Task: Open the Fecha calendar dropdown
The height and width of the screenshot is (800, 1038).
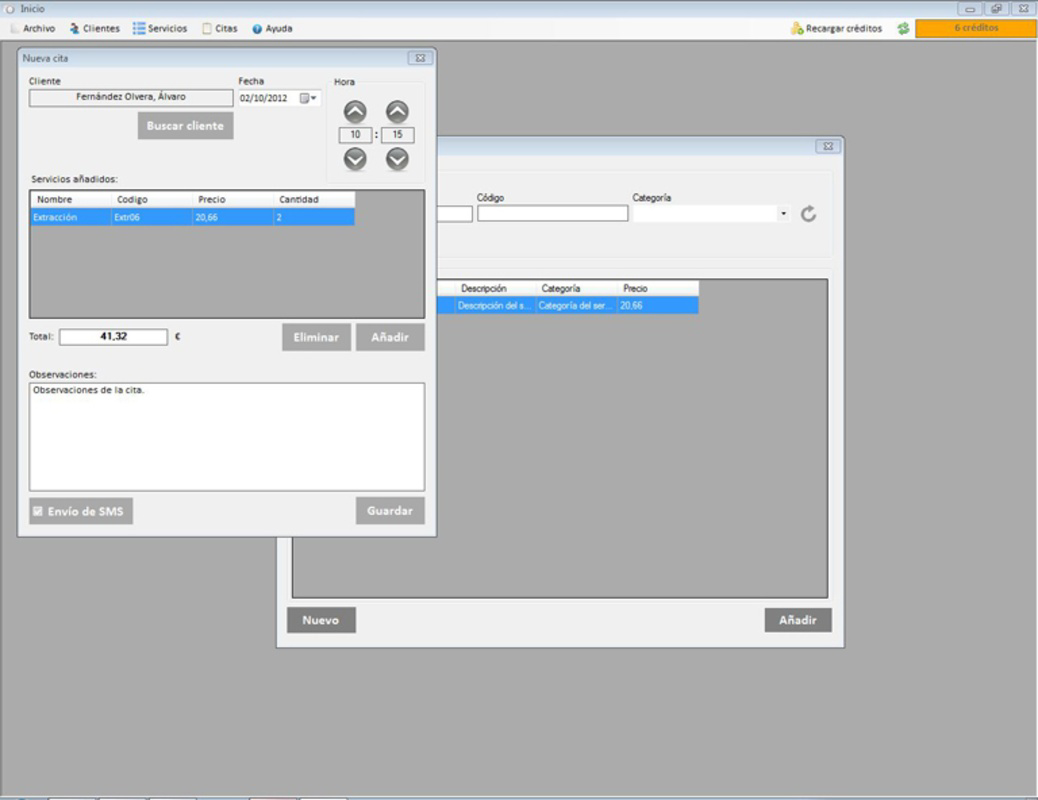Action: [x=308, y=98]
